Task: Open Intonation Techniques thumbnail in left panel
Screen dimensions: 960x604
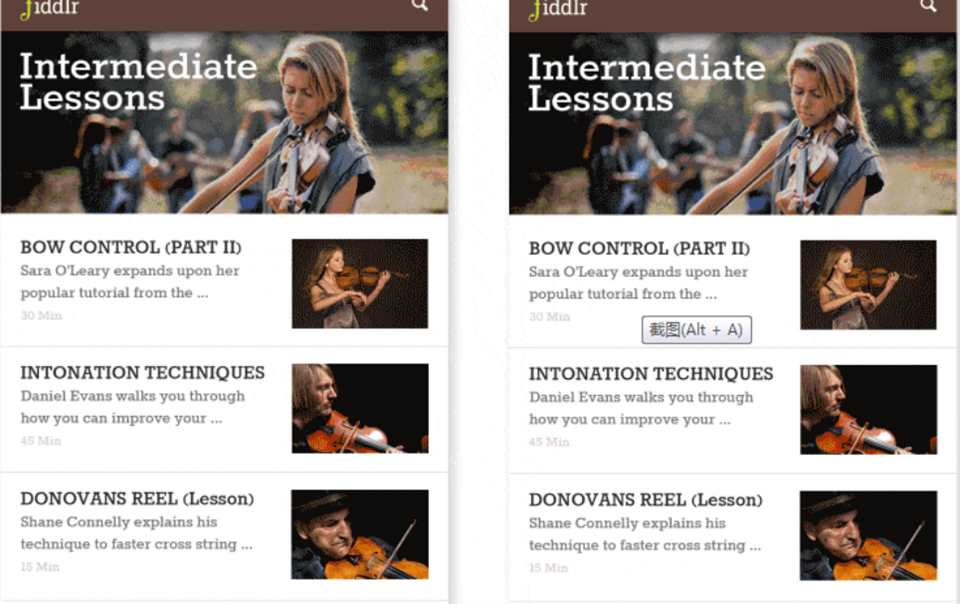Action: (360, 408)
